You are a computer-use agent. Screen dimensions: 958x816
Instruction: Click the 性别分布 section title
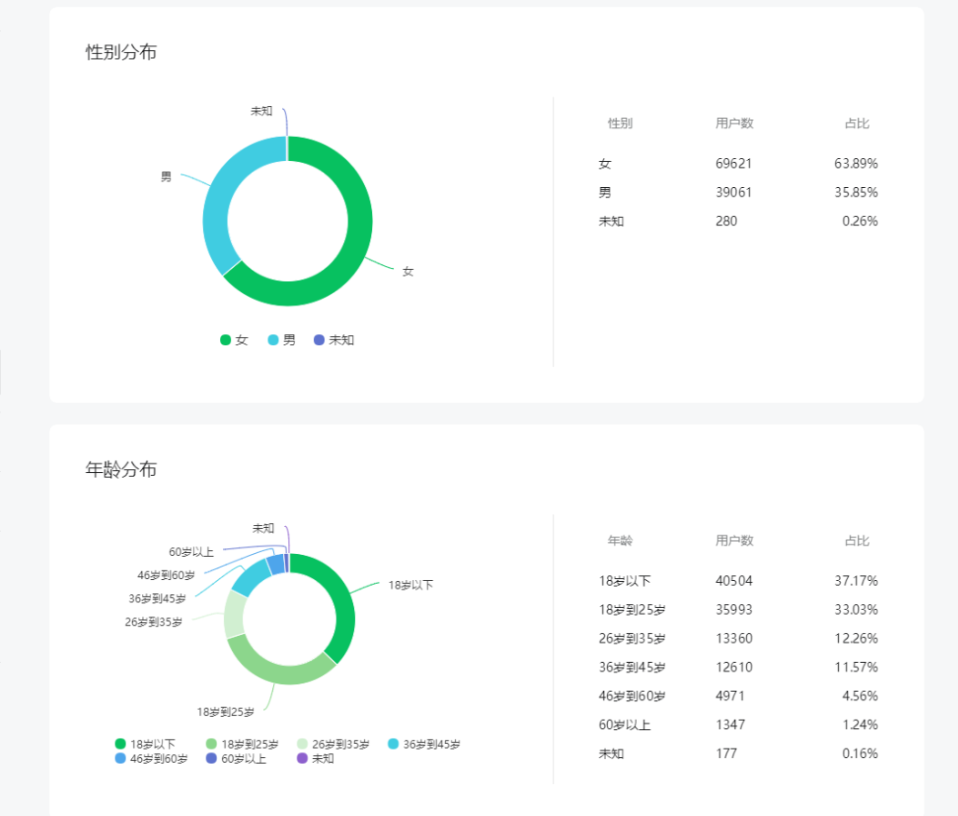(121, 53)
